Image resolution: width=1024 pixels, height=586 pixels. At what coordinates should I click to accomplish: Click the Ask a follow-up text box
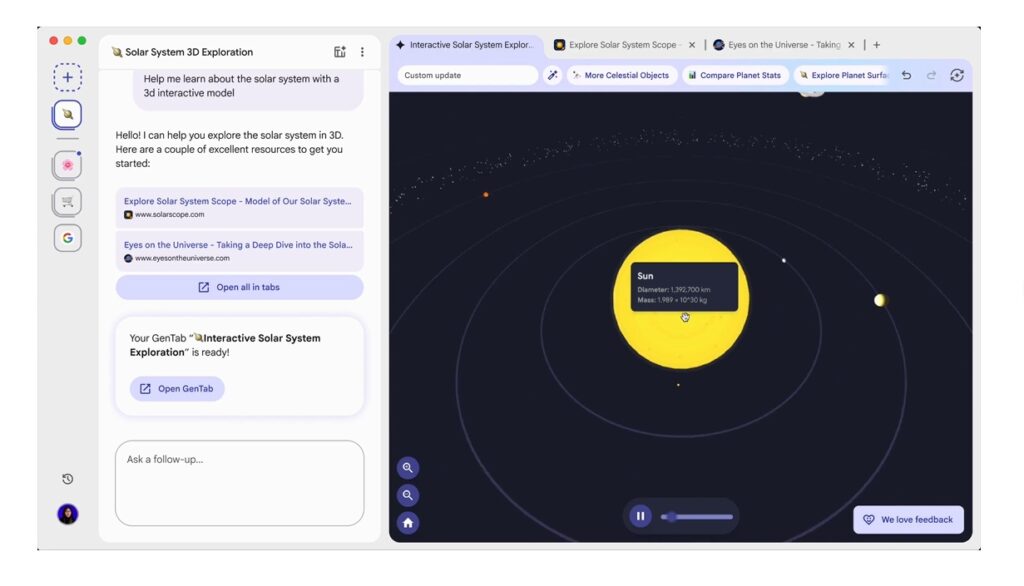(x=239, y=482)
